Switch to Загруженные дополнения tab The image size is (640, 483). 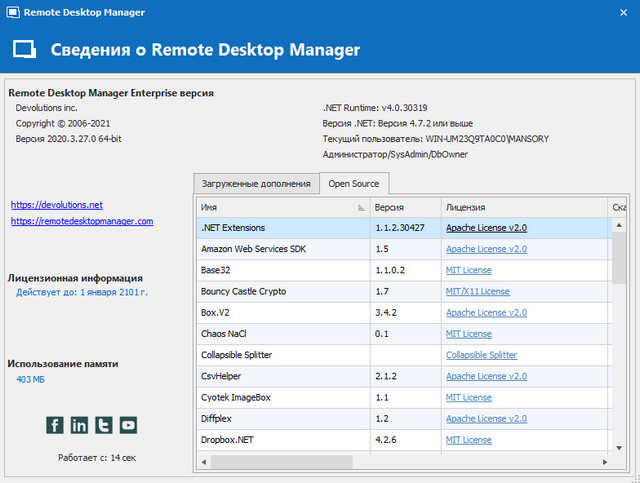click(256, 184)
